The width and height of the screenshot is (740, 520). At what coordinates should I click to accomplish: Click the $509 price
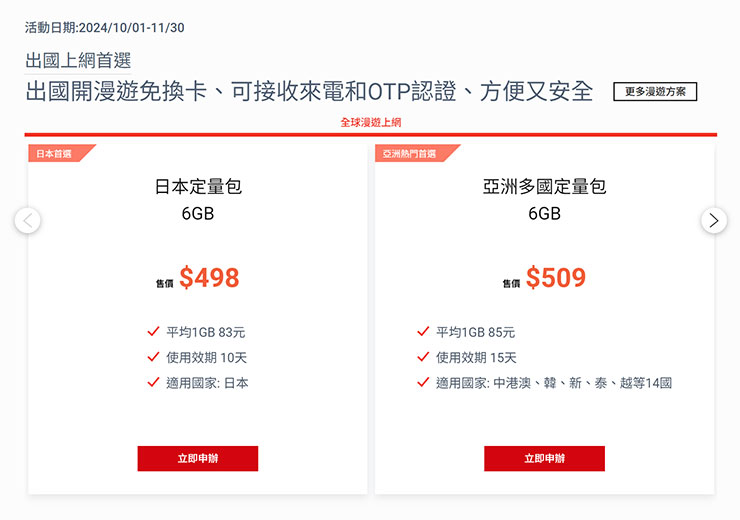[556, 278]
